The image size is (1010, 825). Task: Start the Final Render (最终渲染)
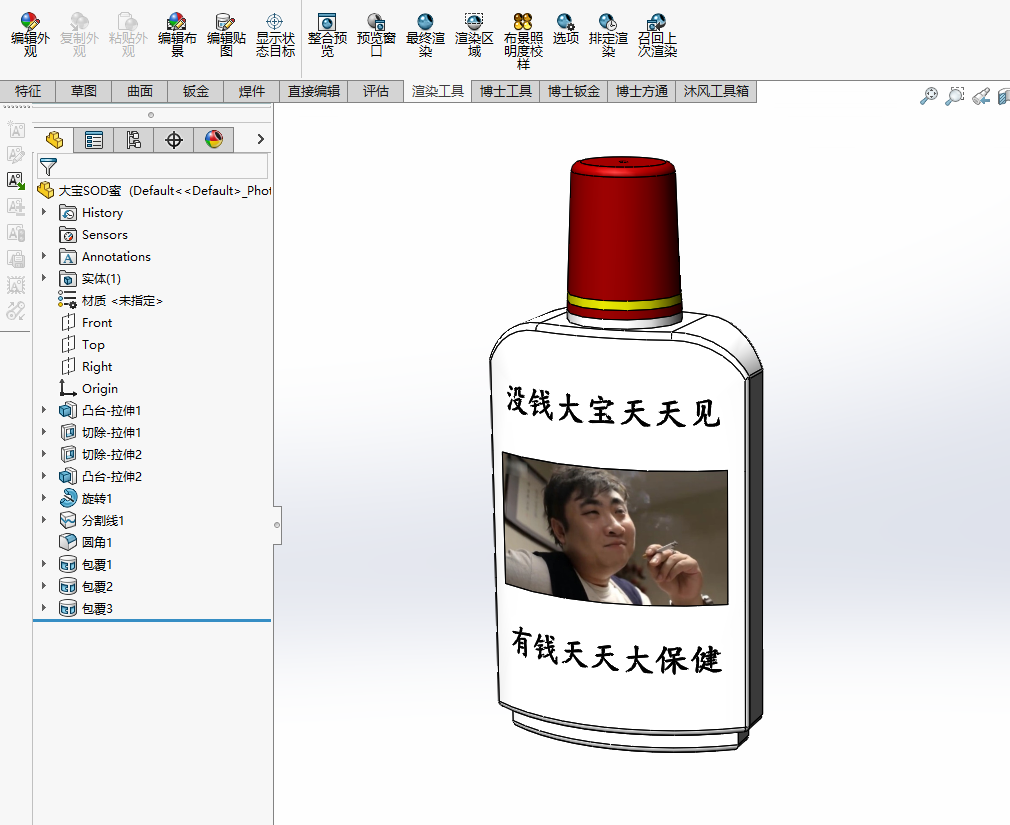click(425, 35)
